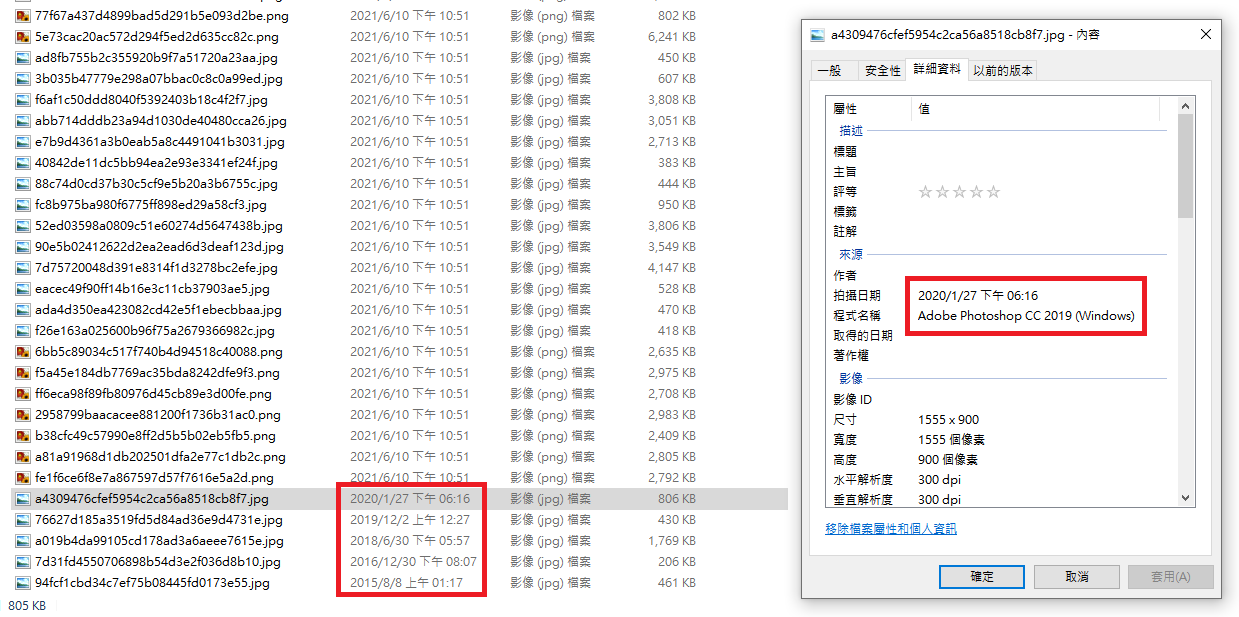Click the icon of 88c74d0cd37b30c5cf9e5b20a3b6755c.jpg
The image size is (1239, 617).
pyautogui.click(x=23, y=184)
